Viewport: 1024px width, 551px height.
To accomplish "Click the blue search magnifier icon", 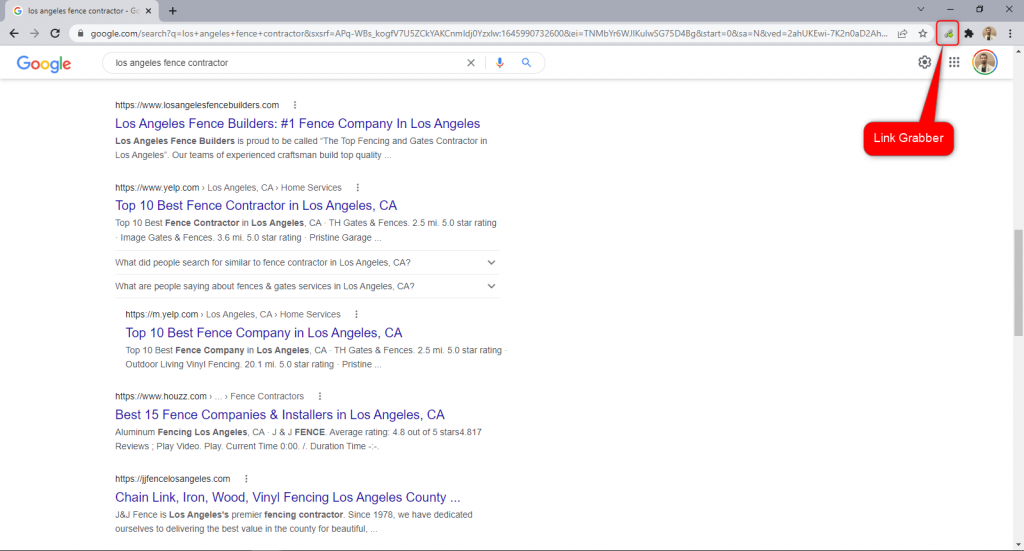I will 526,63.
